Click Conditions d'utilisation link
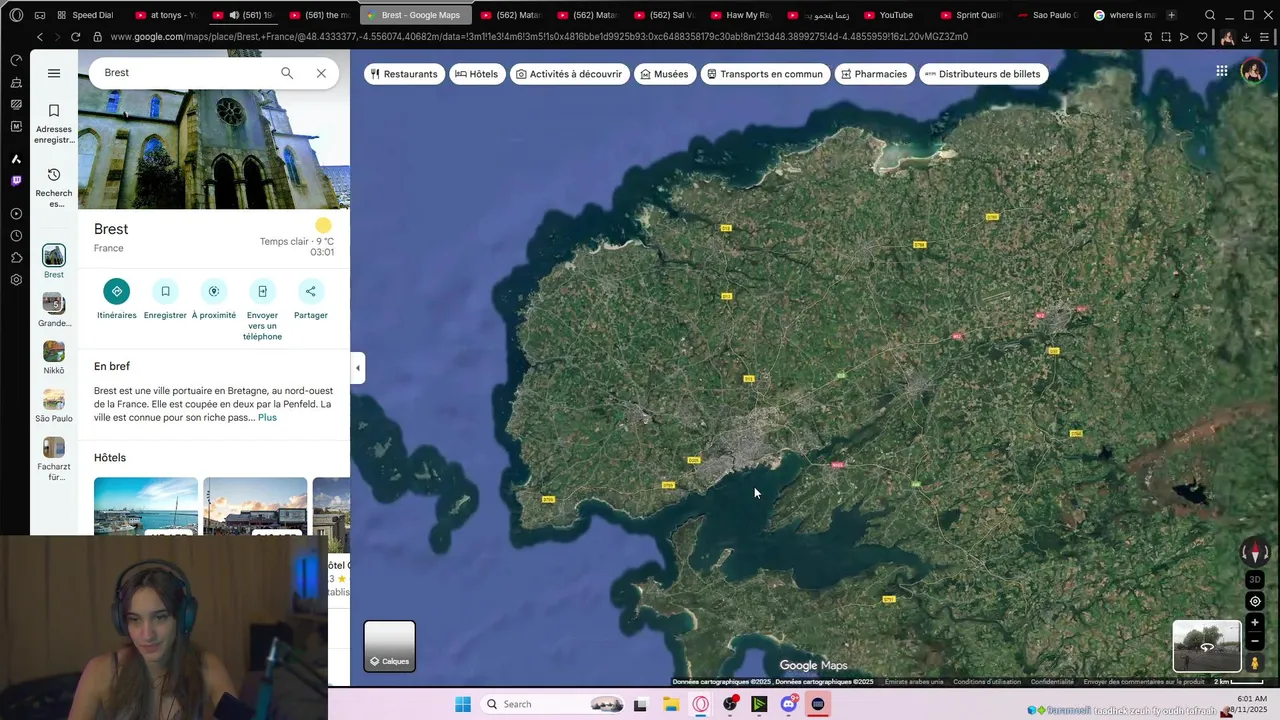 (987, 682)
